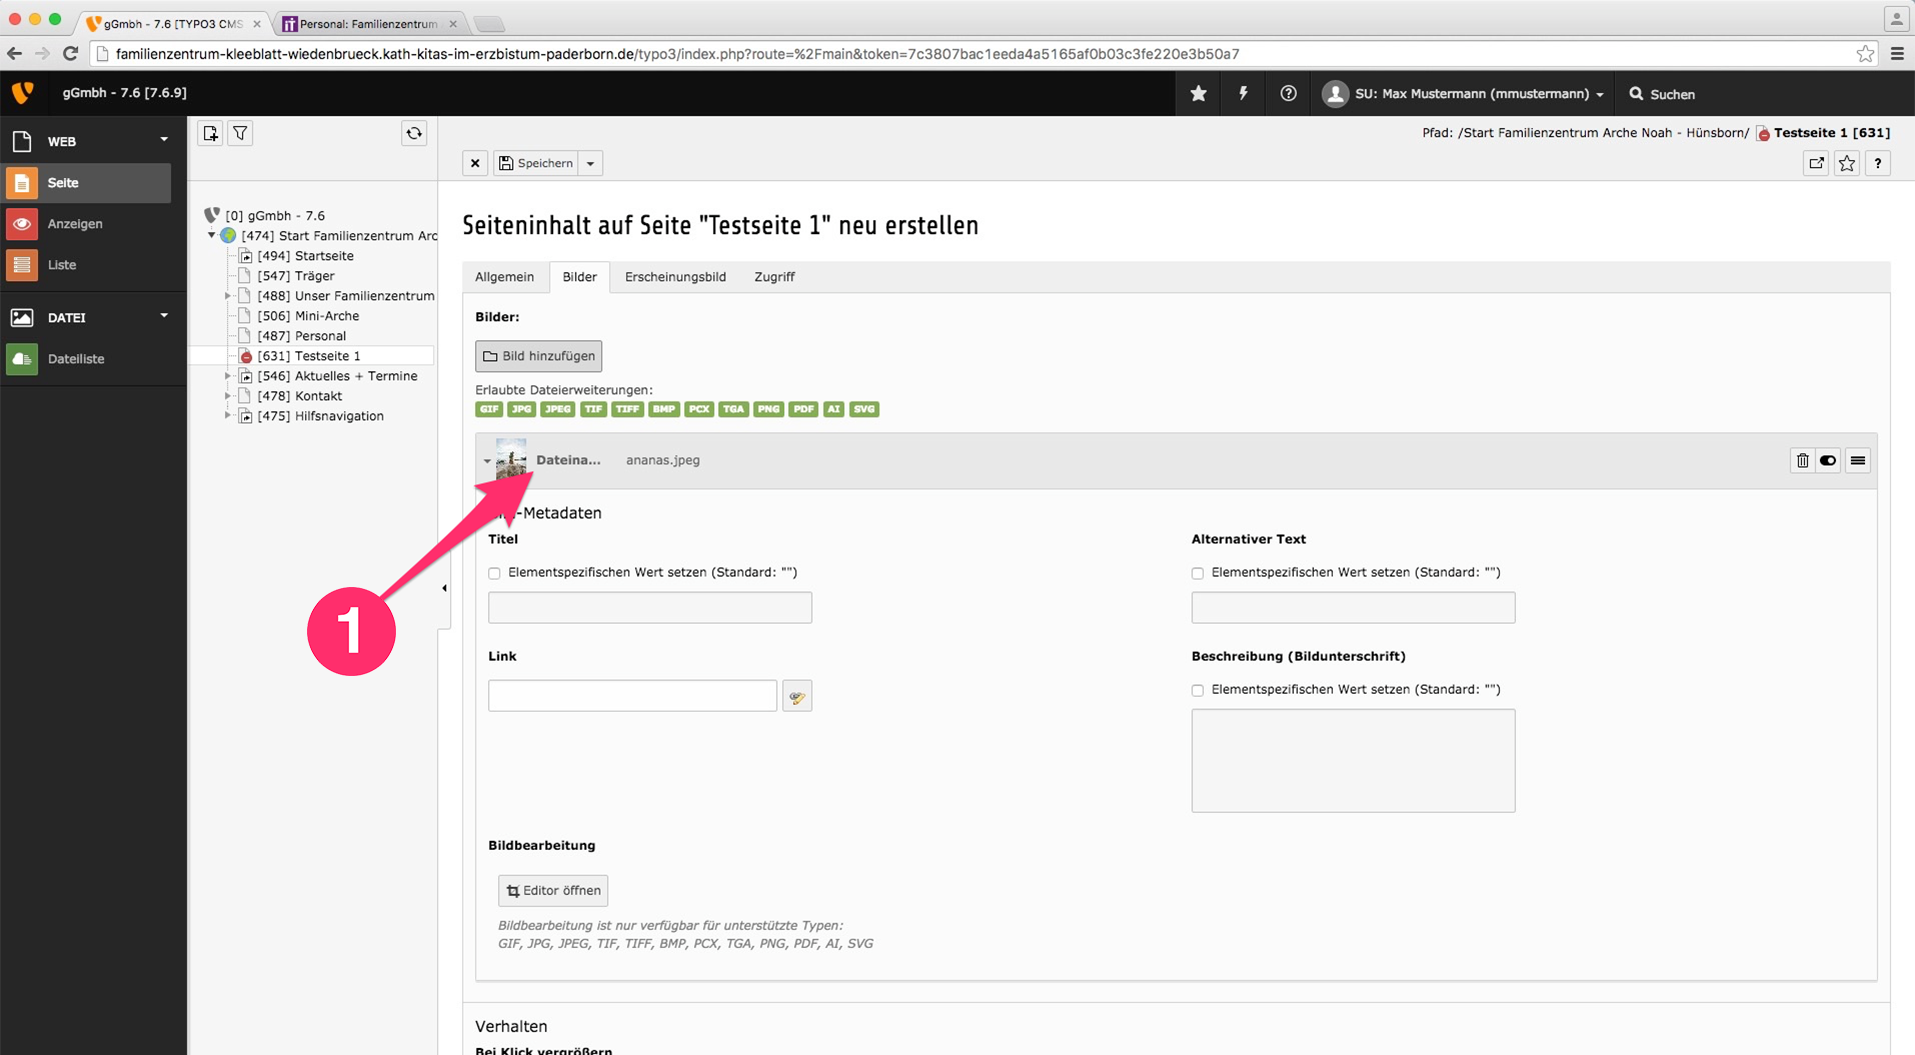Refresh the page tree
Screen dimensions: 1915x1055
pos(414,133)
